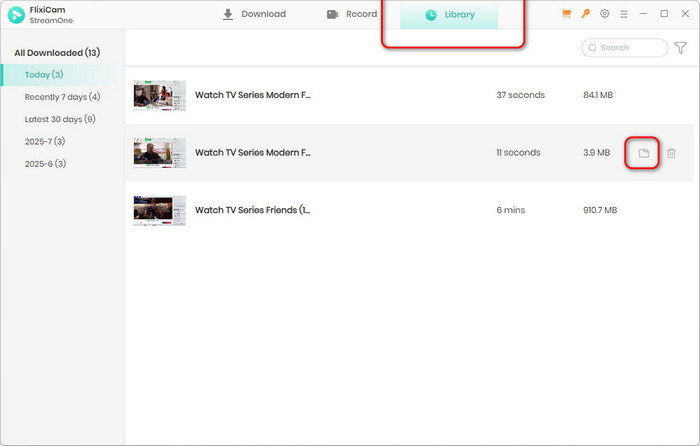The height and width of the screenshot is (446, 700).
Task: Open the 2025-7 (3) group
Action: coord(45,142)
